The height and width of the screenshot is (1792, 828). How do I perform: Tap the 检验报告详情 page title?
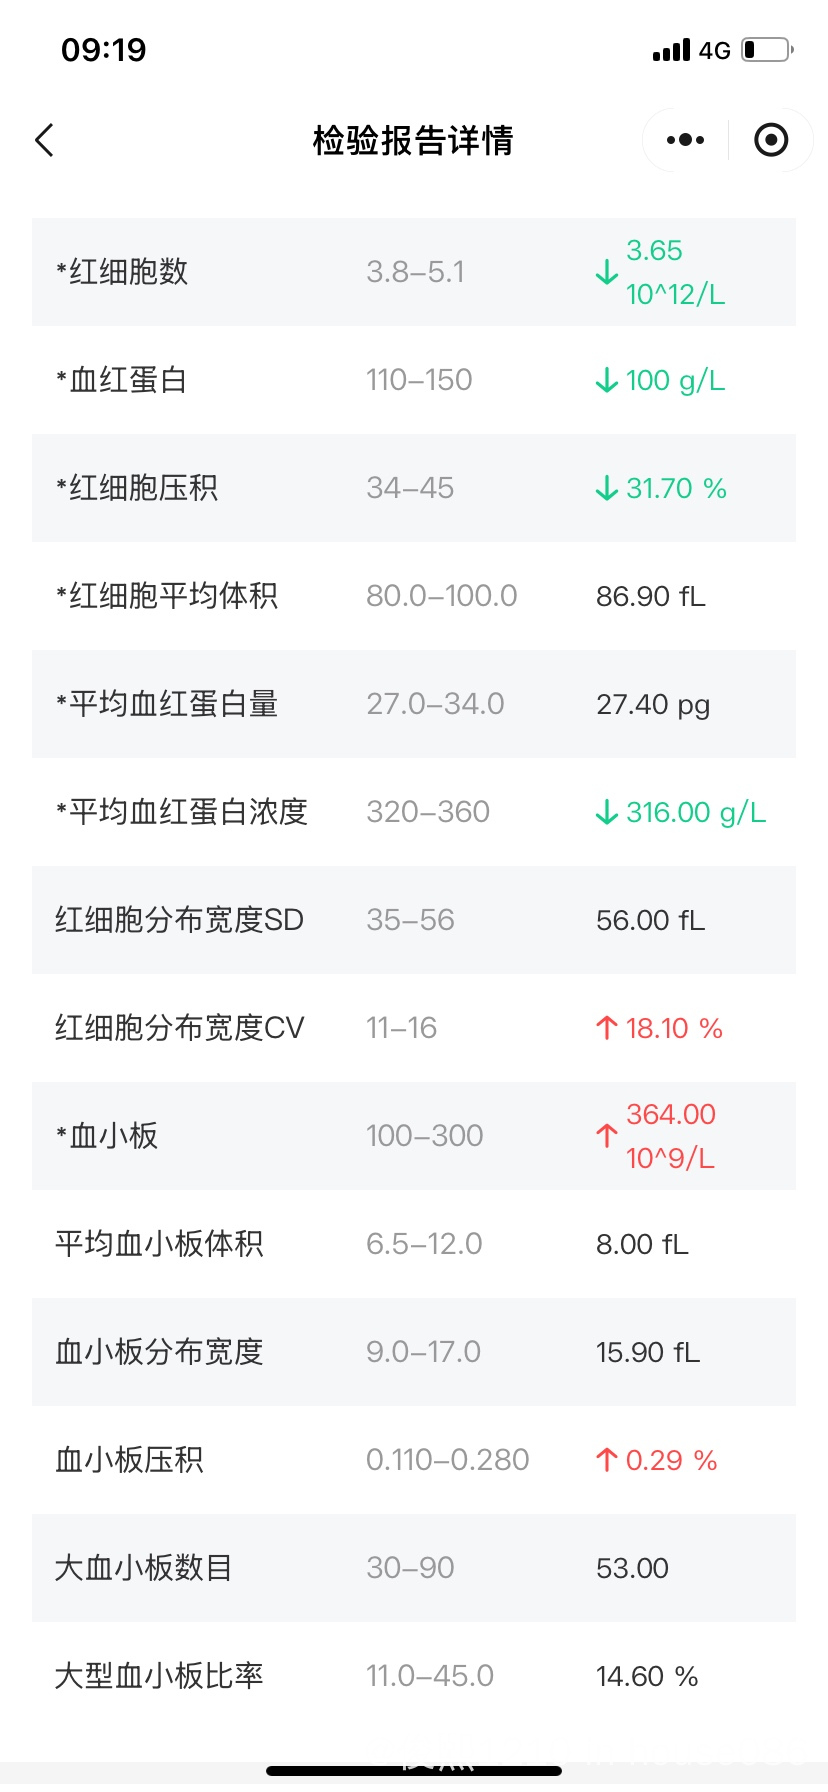(x=413, y=140)
